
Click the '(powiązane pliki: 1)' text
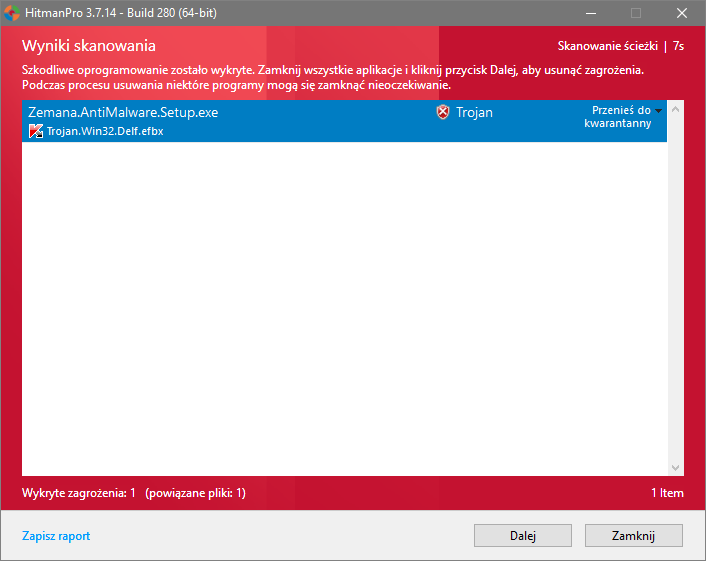pos(195,493)
